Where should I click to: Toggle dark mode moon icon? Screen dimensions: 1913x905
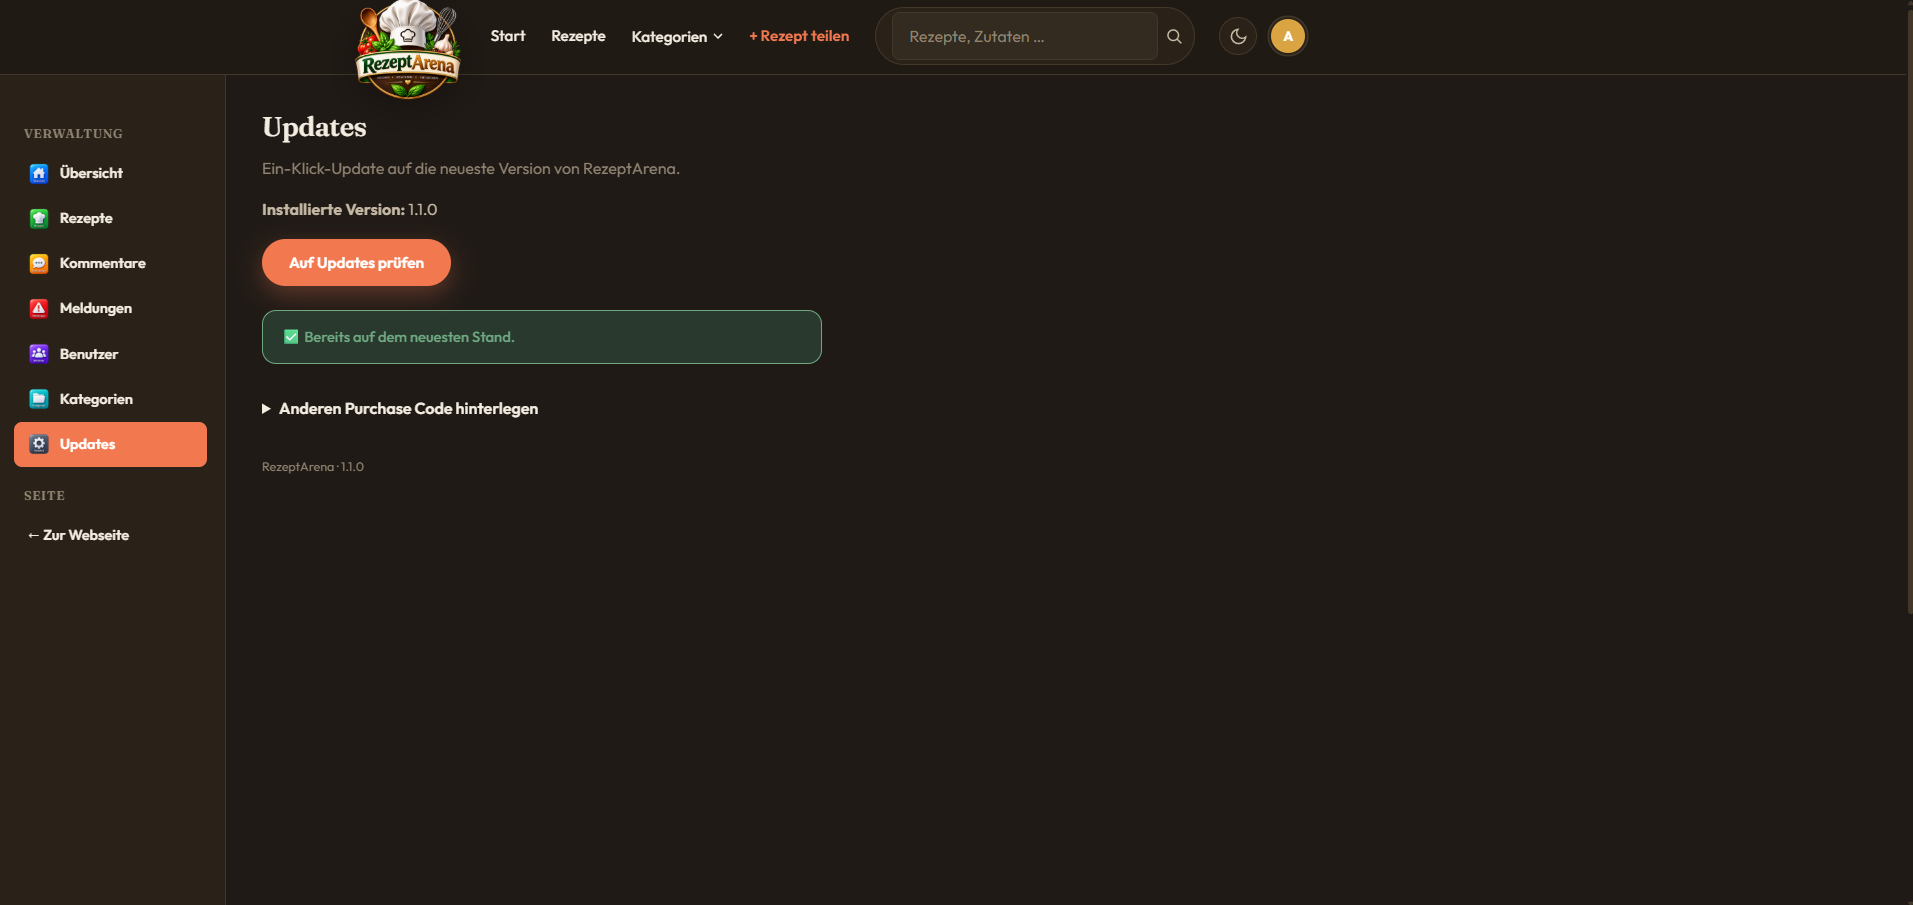[1238, 36]
